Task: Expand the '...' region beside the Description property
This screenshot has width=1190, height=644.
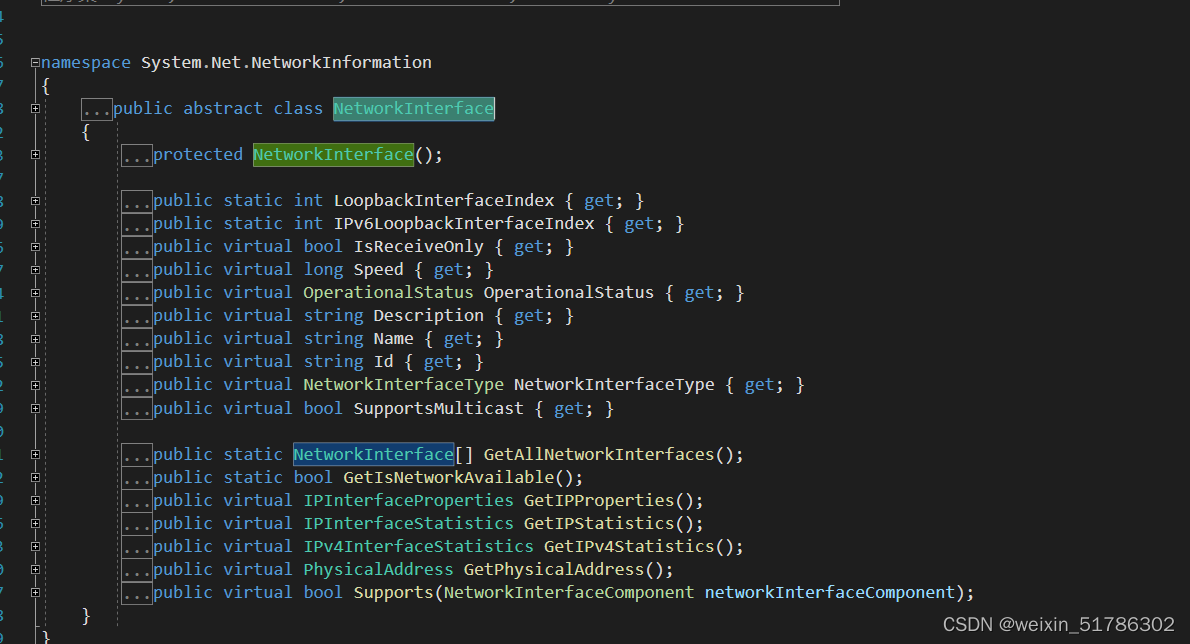Action: click(137, 315)
